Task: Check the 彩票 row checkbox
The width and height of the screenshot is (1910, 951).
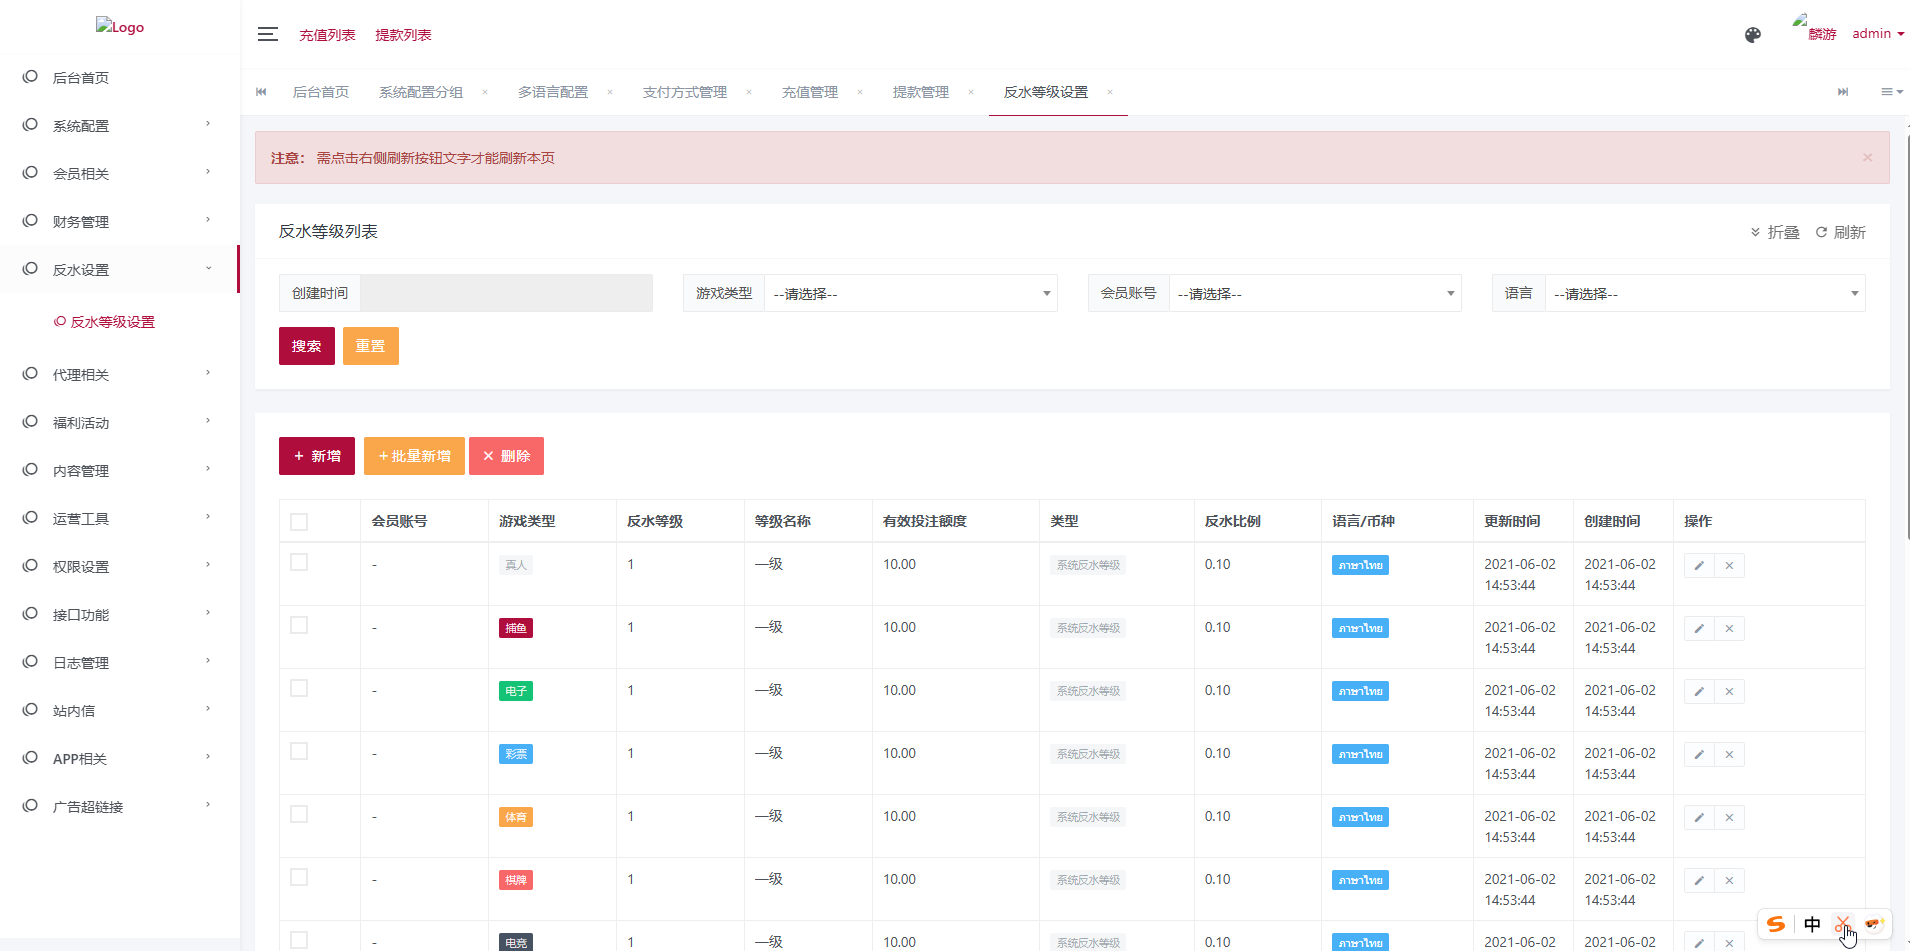Action: [x=299, y=751]
